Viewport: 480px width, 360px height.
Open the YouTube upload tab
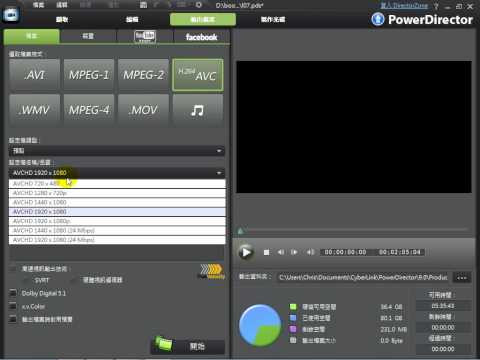coord(145,37)
